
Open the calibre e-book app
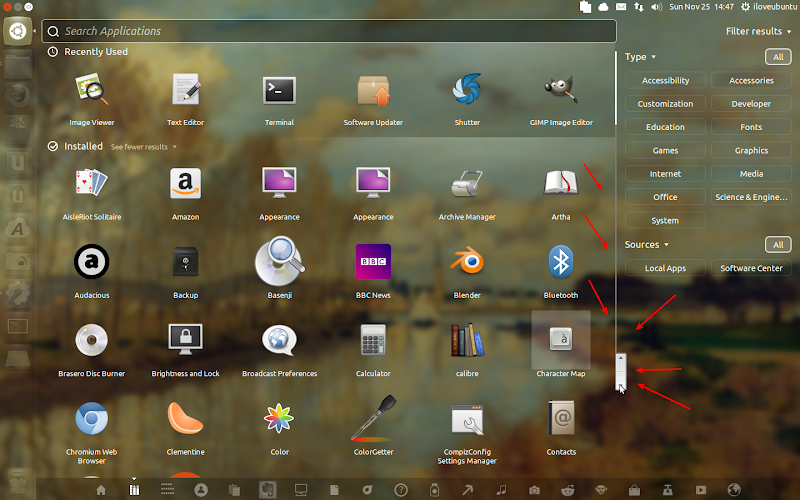[467, 341]
